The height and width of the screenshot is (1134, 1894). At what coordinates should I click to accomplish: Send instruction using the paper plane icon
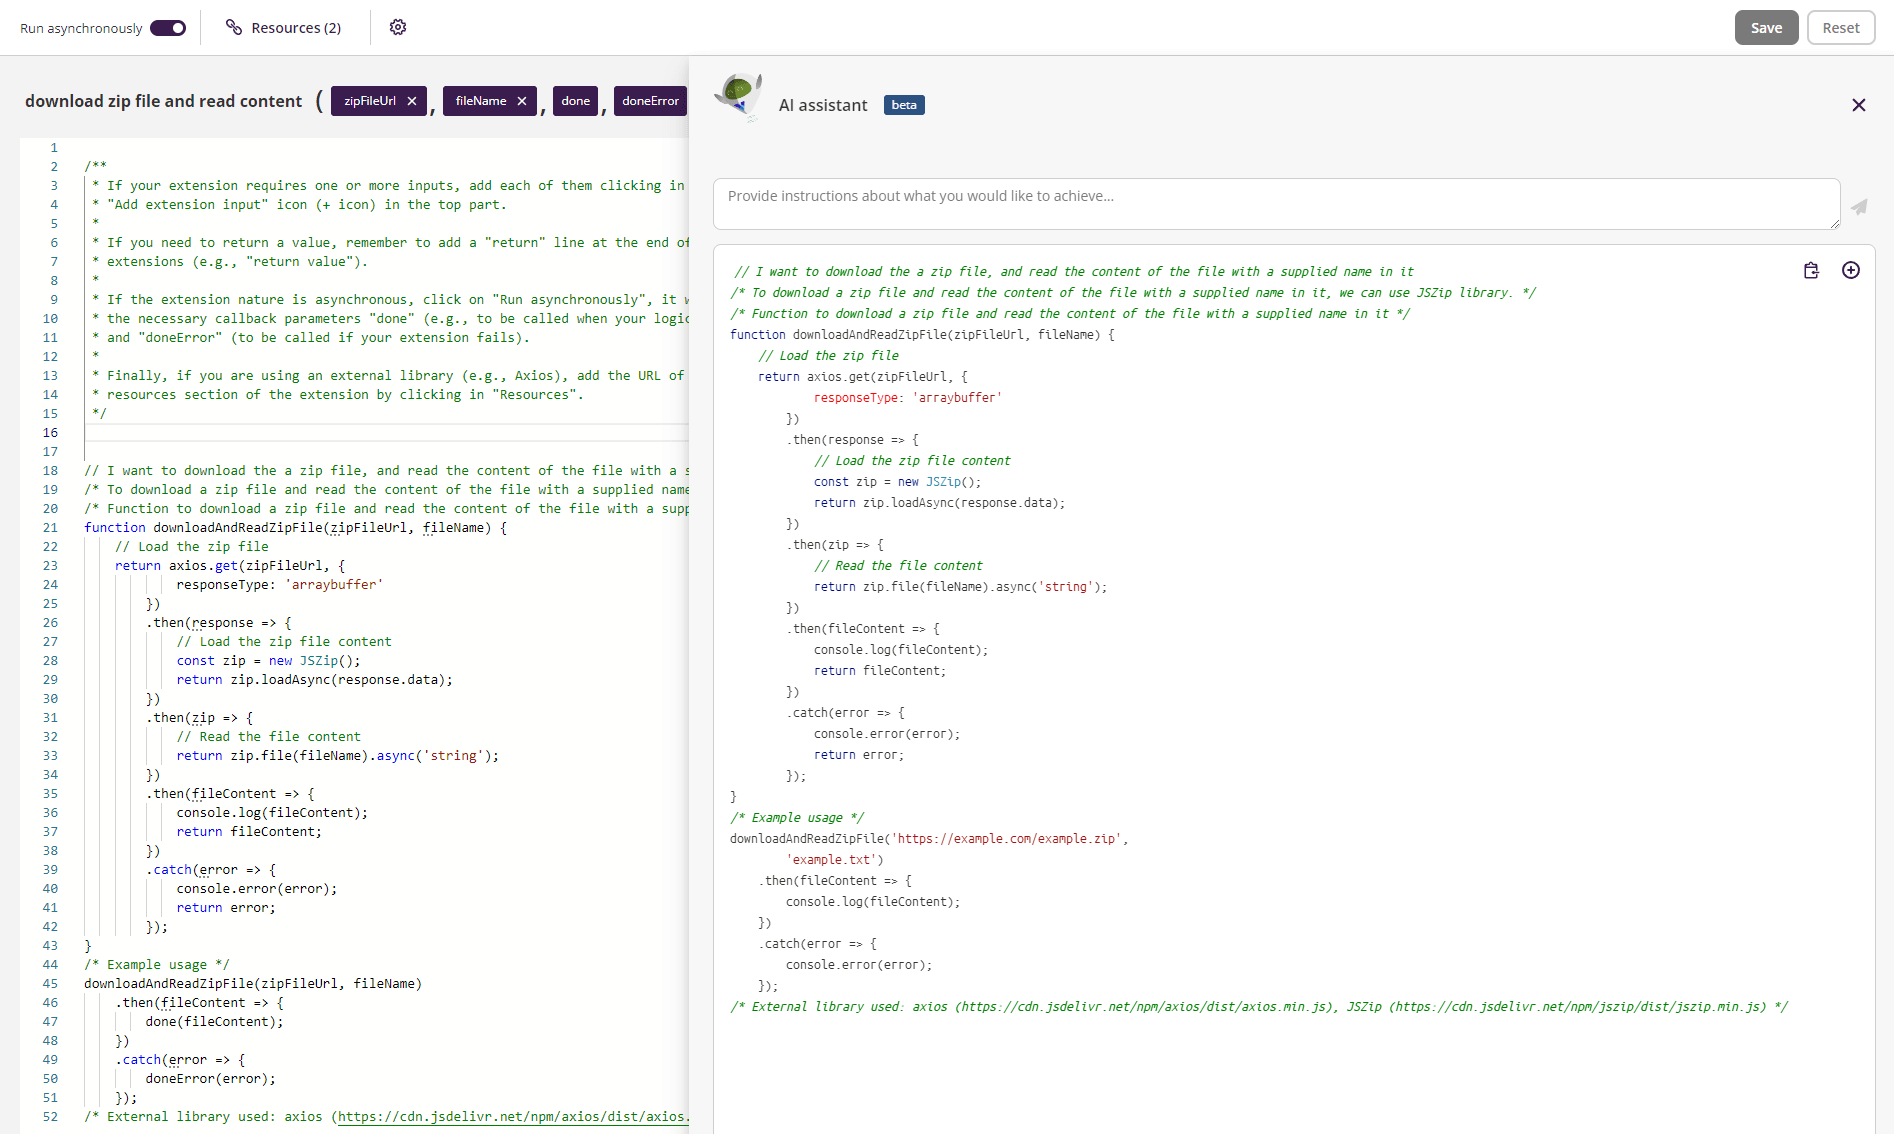coord(1860,207)
